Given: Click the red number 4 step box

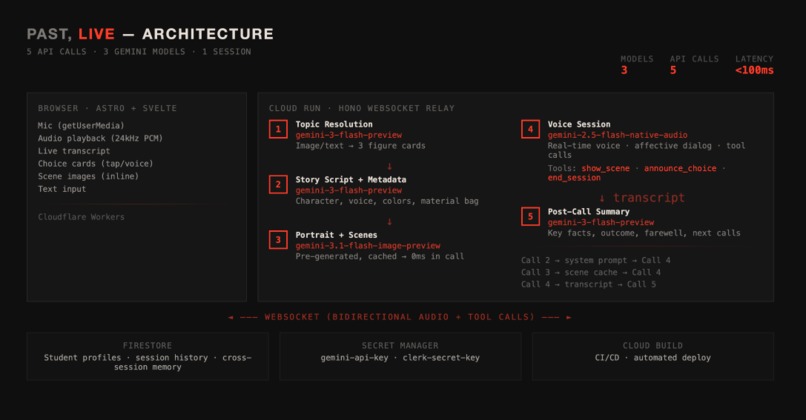Looking at the screenshot, I should (530, 129).
